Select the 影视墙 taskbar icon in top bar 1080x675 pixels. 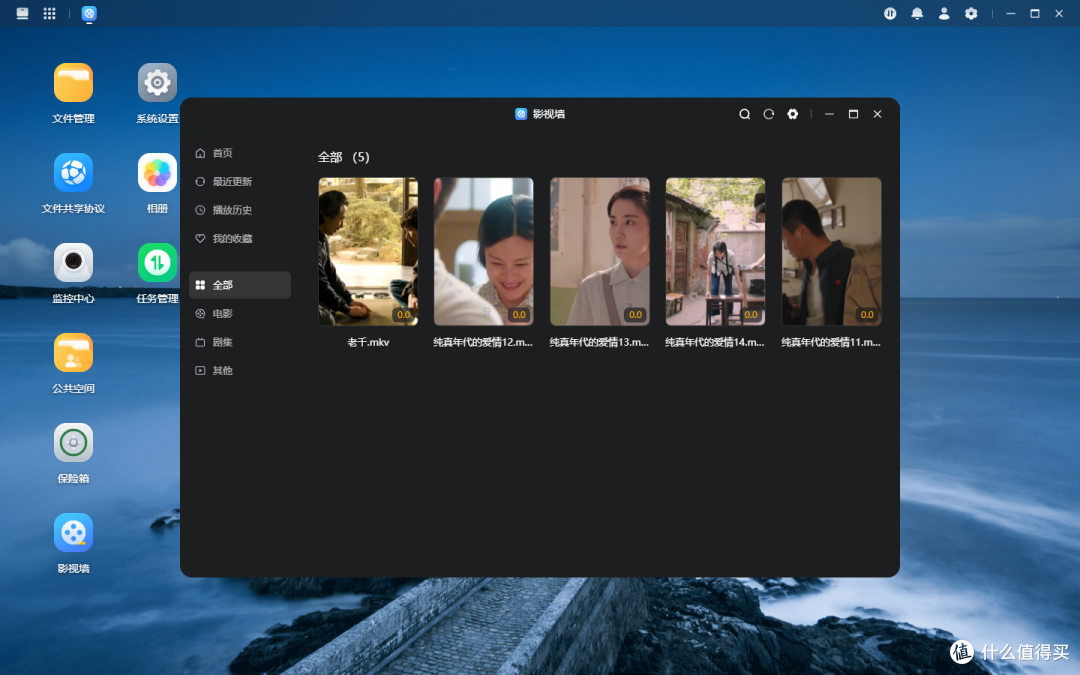tap(89, 13)
